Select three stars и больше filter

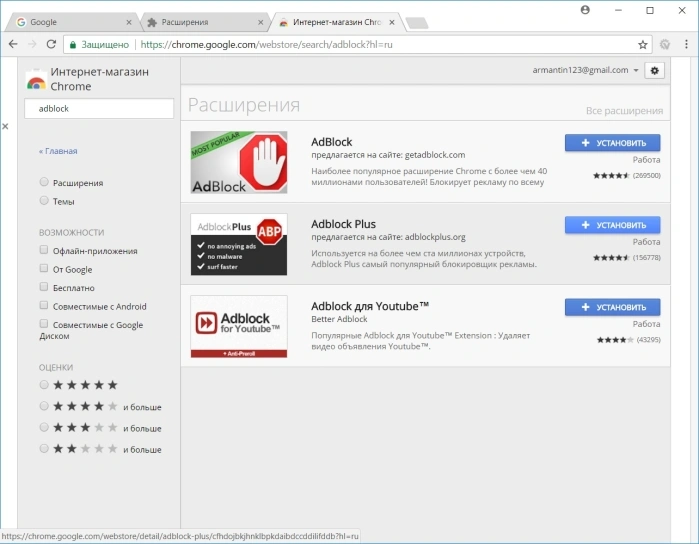44,427
